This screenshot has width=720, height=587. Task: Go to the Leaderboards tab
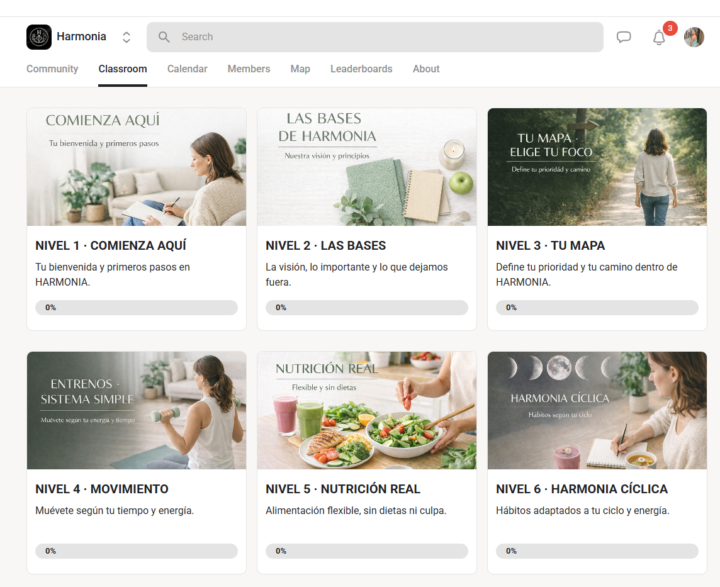pyautogui.click(x=361, y=69)
